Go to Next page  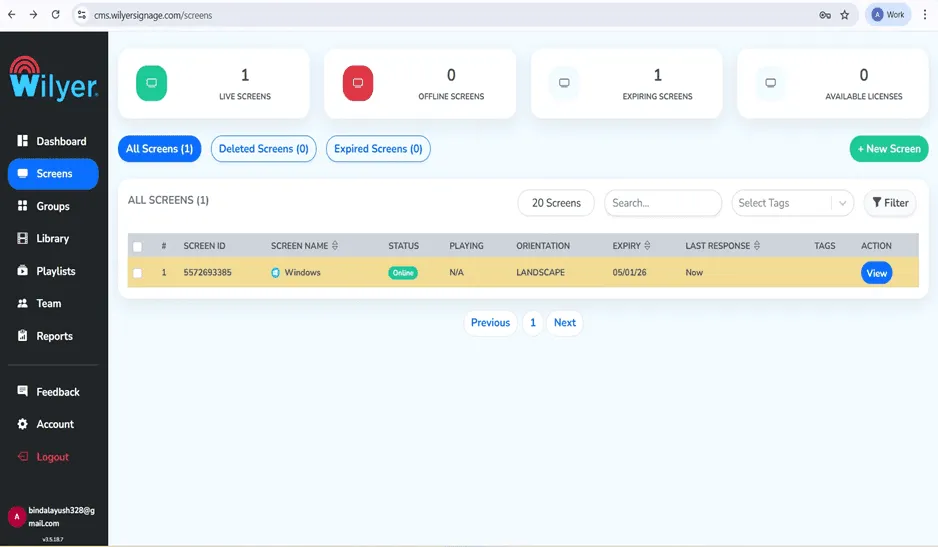(x=565, y=323)
